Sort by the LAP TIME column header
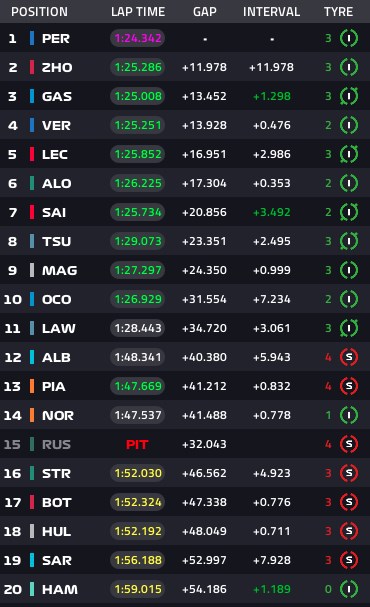 tap(138, 12)
